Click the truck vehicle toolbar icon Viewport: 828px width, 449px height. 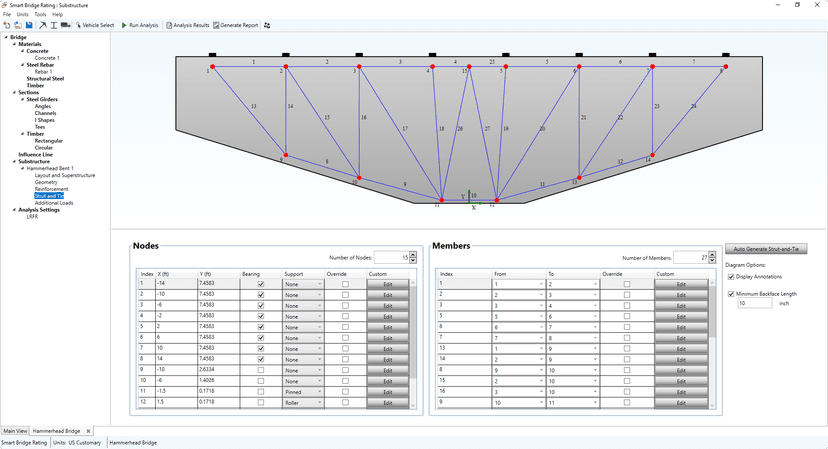pyautogui.click(x=66, y=25)
